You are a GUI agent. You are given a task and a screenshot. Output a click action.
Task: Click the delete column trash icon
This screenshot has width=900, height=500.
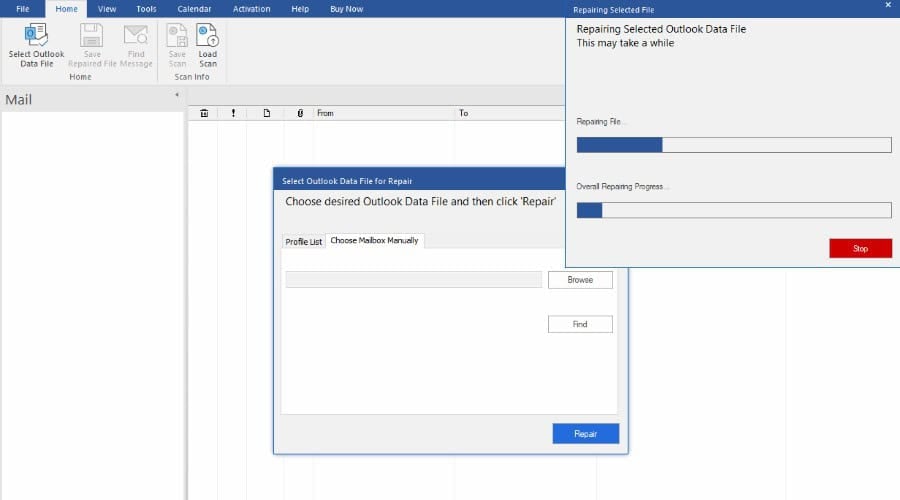[204, 113]
